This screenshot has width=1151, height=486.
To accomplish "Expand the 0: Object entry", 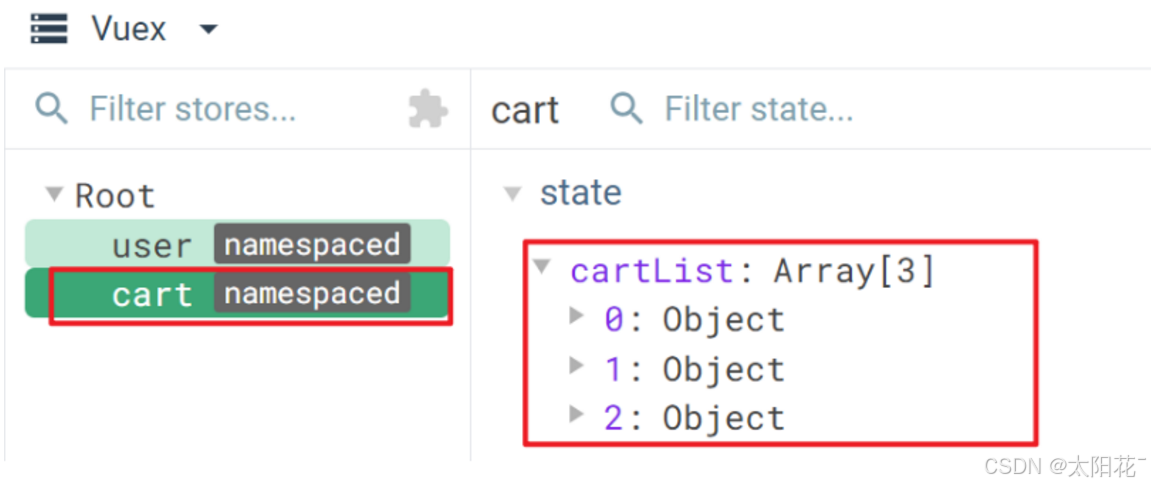I will 578,316.
